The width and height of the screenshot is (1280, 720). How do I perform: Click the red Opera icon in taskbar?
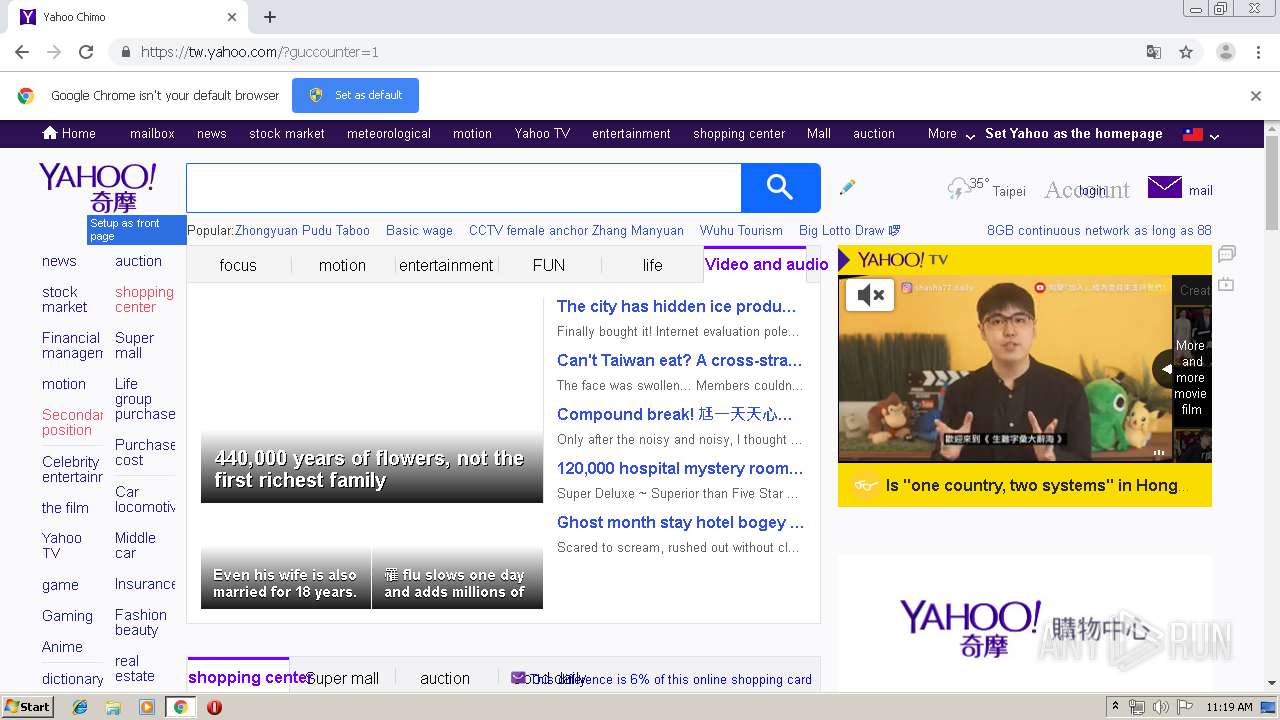(x=214, y=707)
